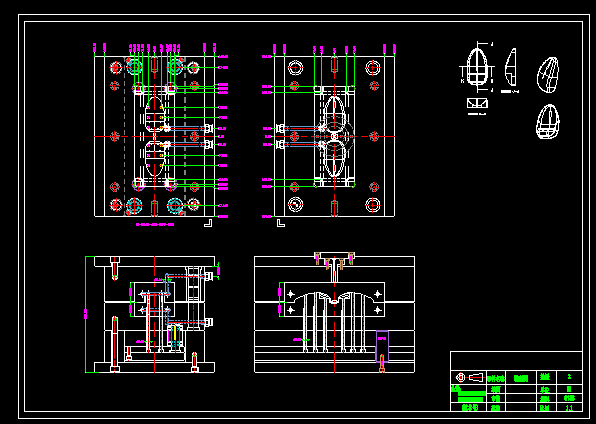Select the small rectangular end view of the part
The width and height of the screenshot is (596, 424).
477,103
